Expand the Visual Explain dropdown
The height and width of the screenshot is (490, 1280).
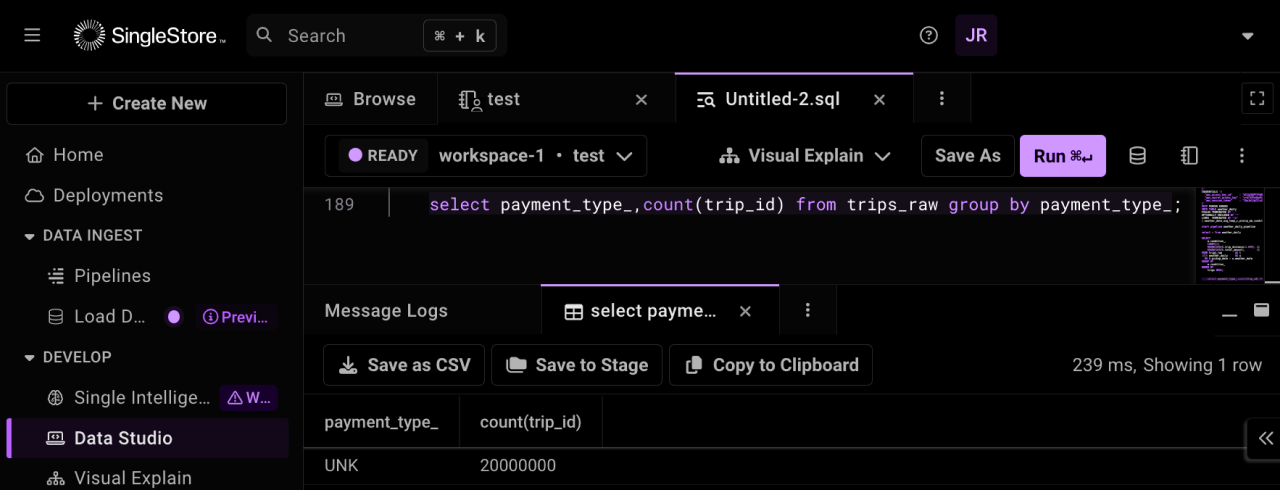click(x=805, y=156)
